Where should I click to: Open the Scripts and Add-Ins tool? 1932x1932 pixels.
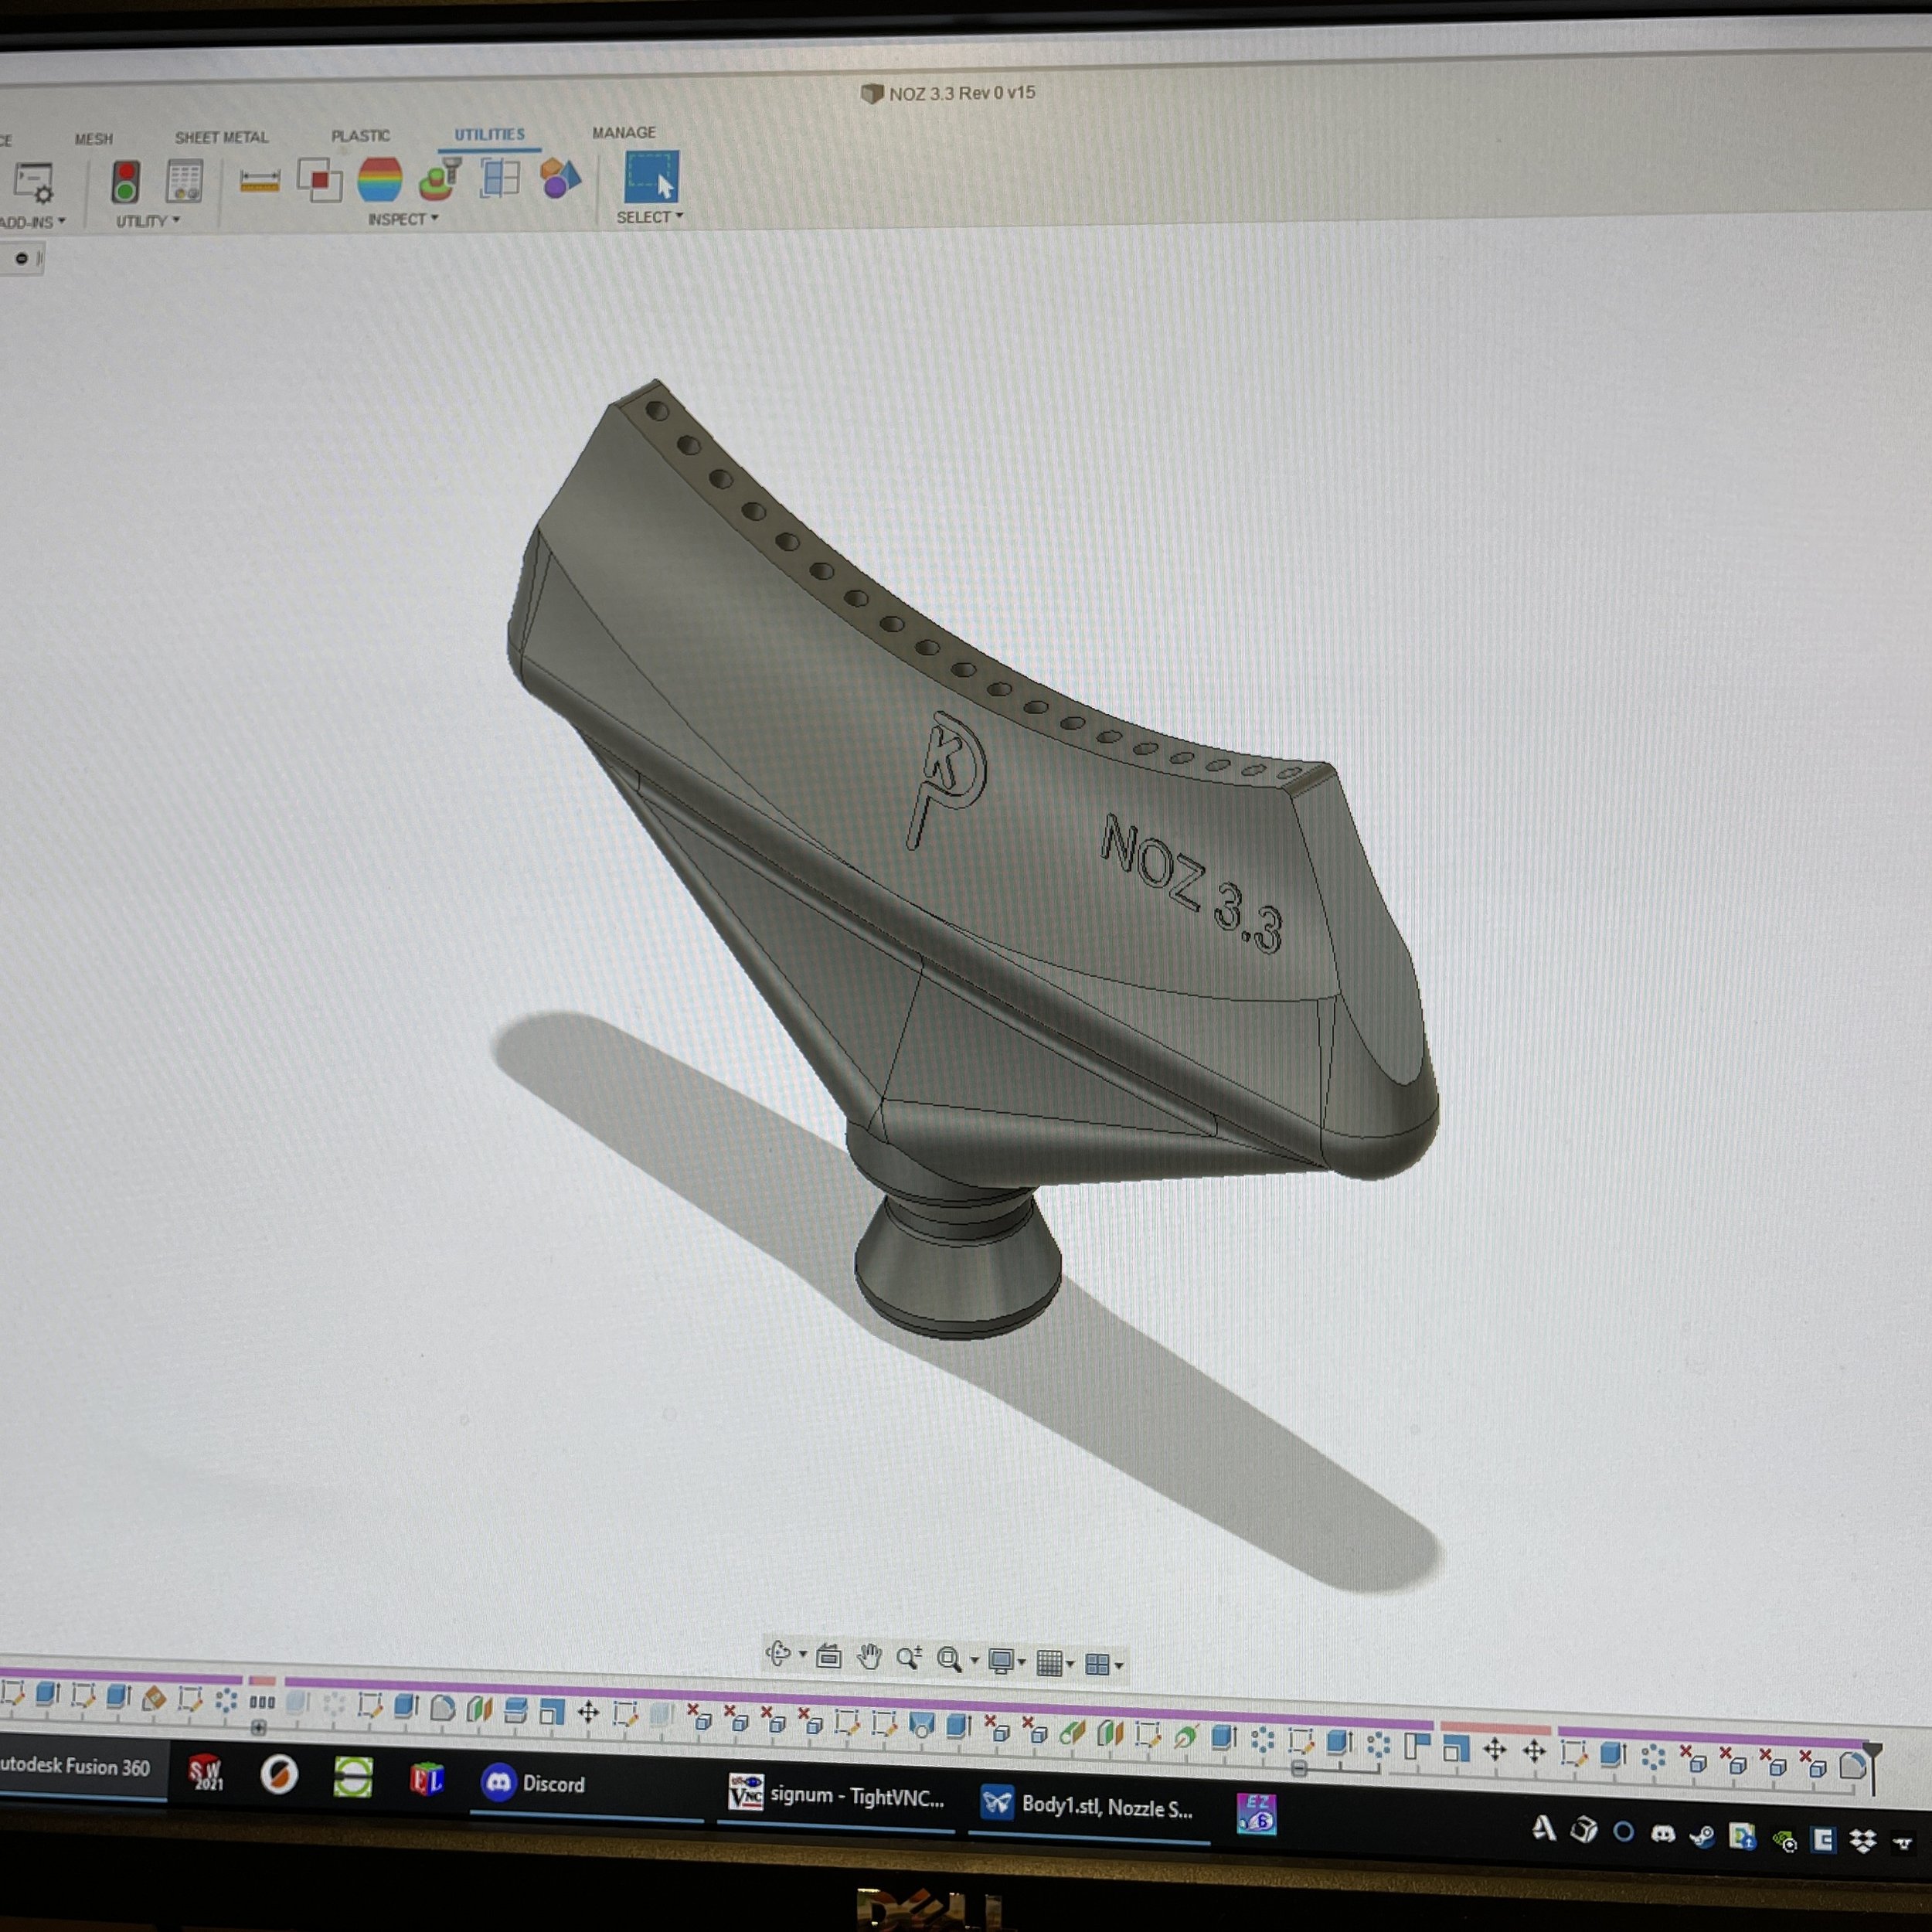(x=33, y=184)
